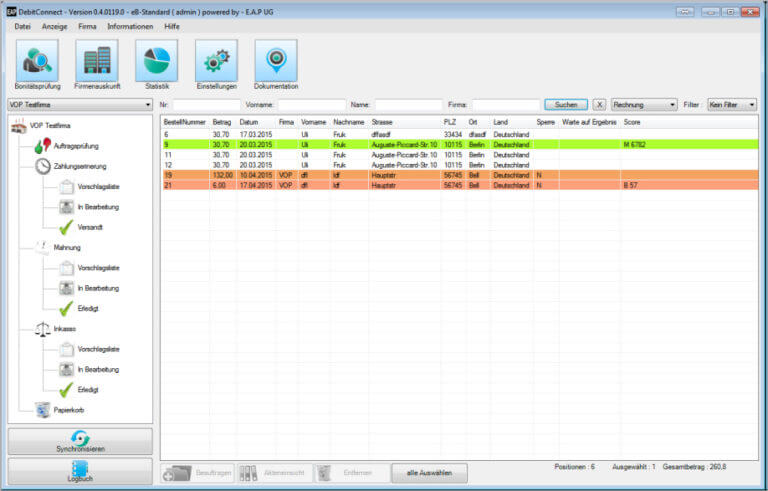Viewport: 768px width, 491px height.
Task: Open the Logbuch panel
Action: pyautogui.click(x=80, y=471)
